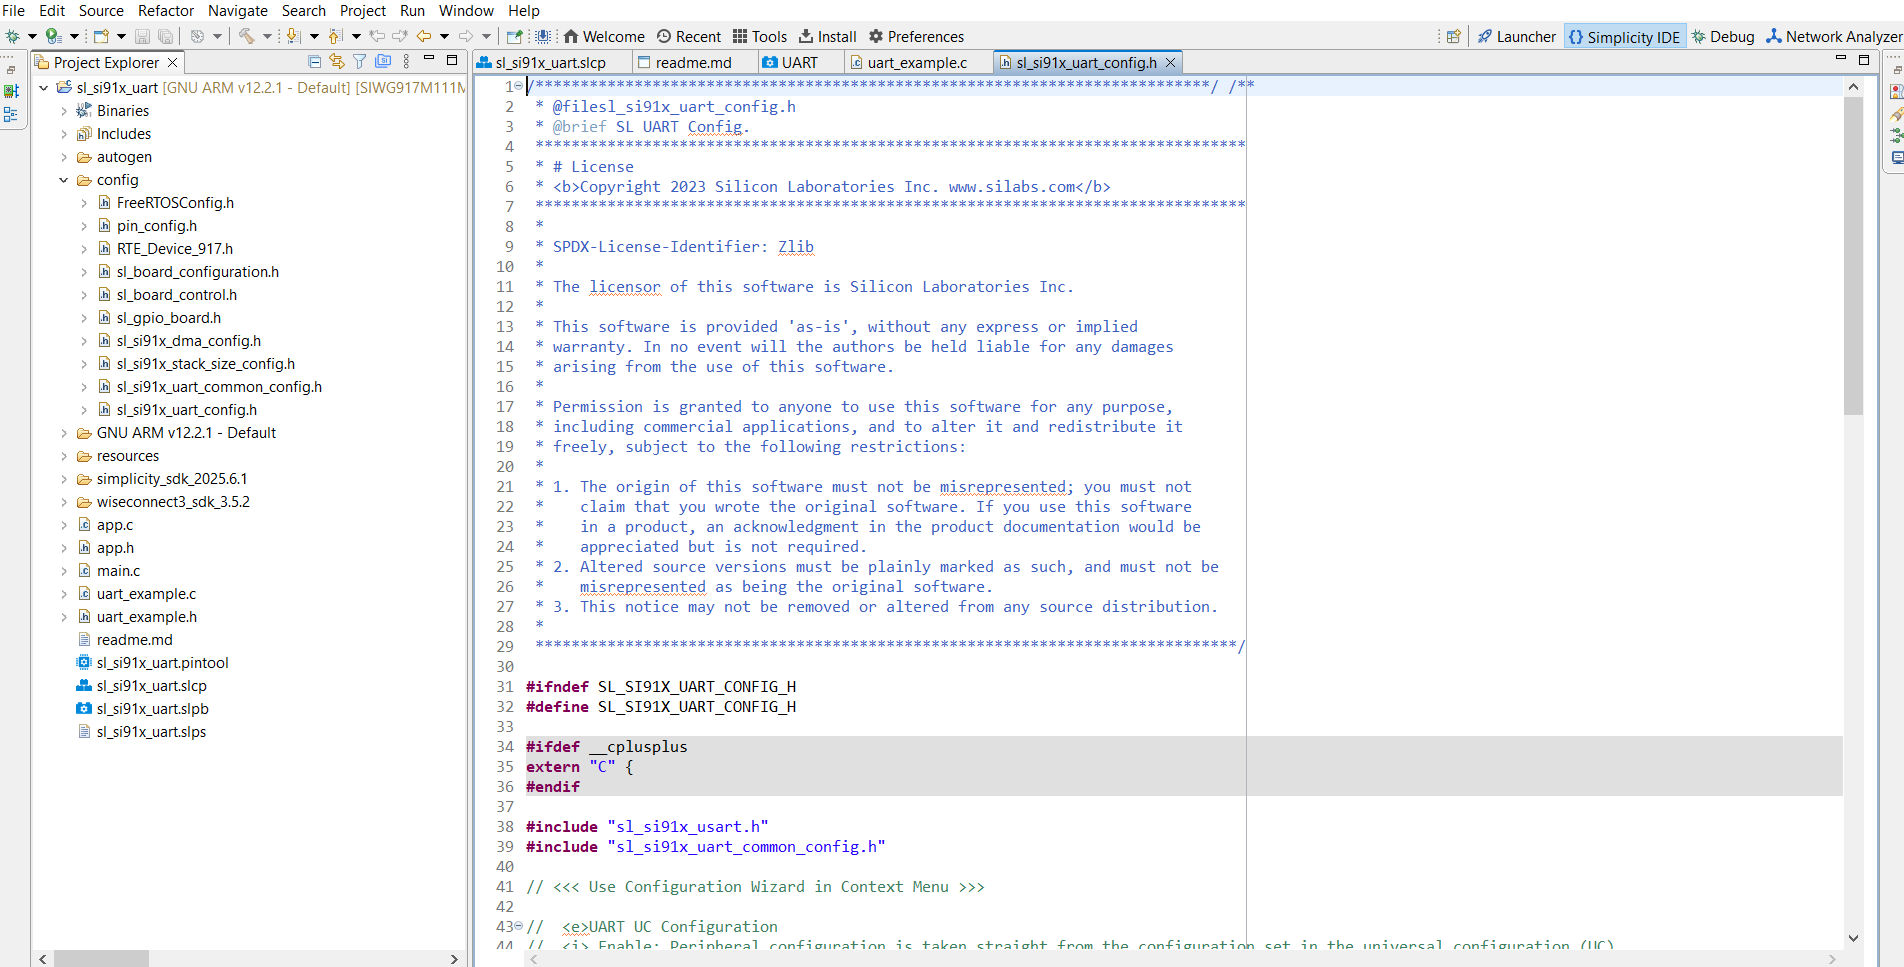
Task: Collapse the config folder
Action: [64, 180]
